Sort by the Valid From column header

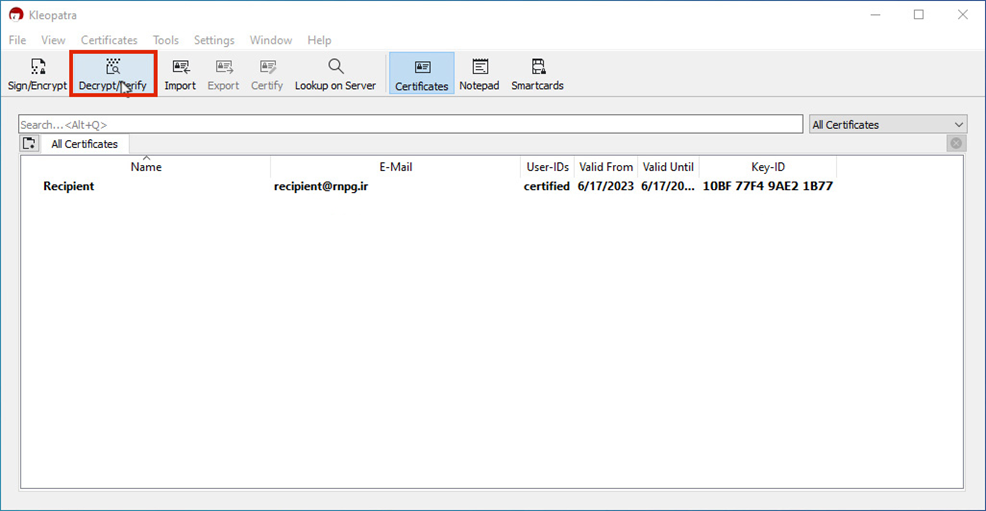pos(606,167)
